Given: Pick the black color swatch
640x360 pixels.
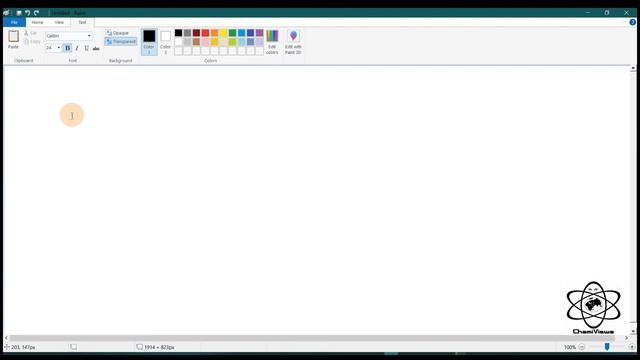Looking at the screenshot, I should (178, 33).
